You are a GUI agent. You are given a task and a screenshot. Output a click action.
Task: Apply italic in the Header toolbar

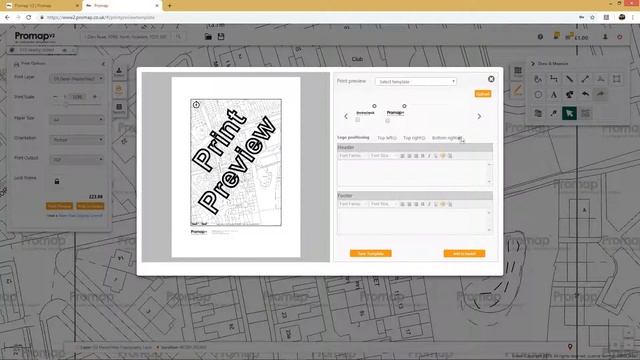coord(429,156)
